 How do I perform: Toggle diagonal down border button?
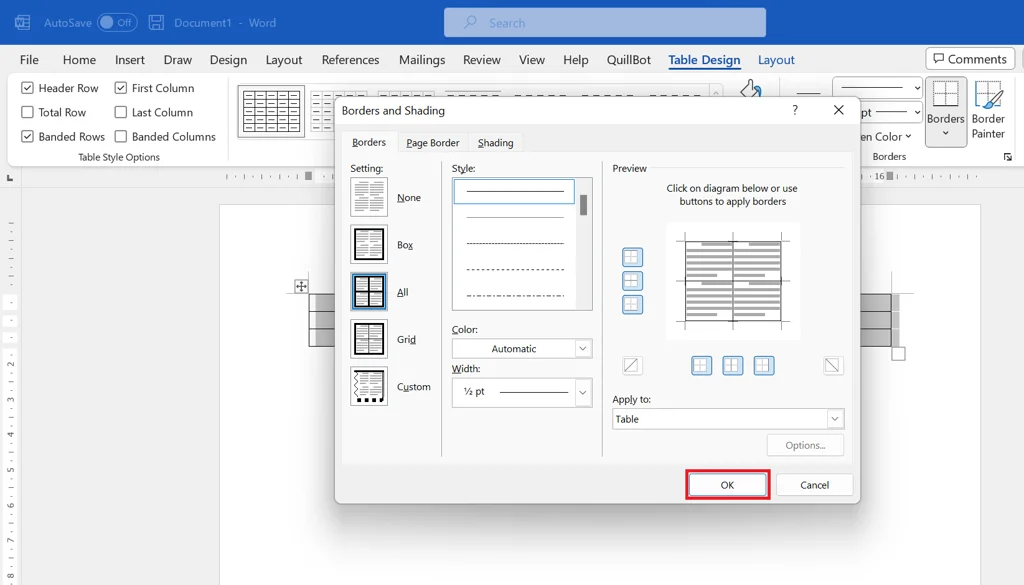click(832, 366)
